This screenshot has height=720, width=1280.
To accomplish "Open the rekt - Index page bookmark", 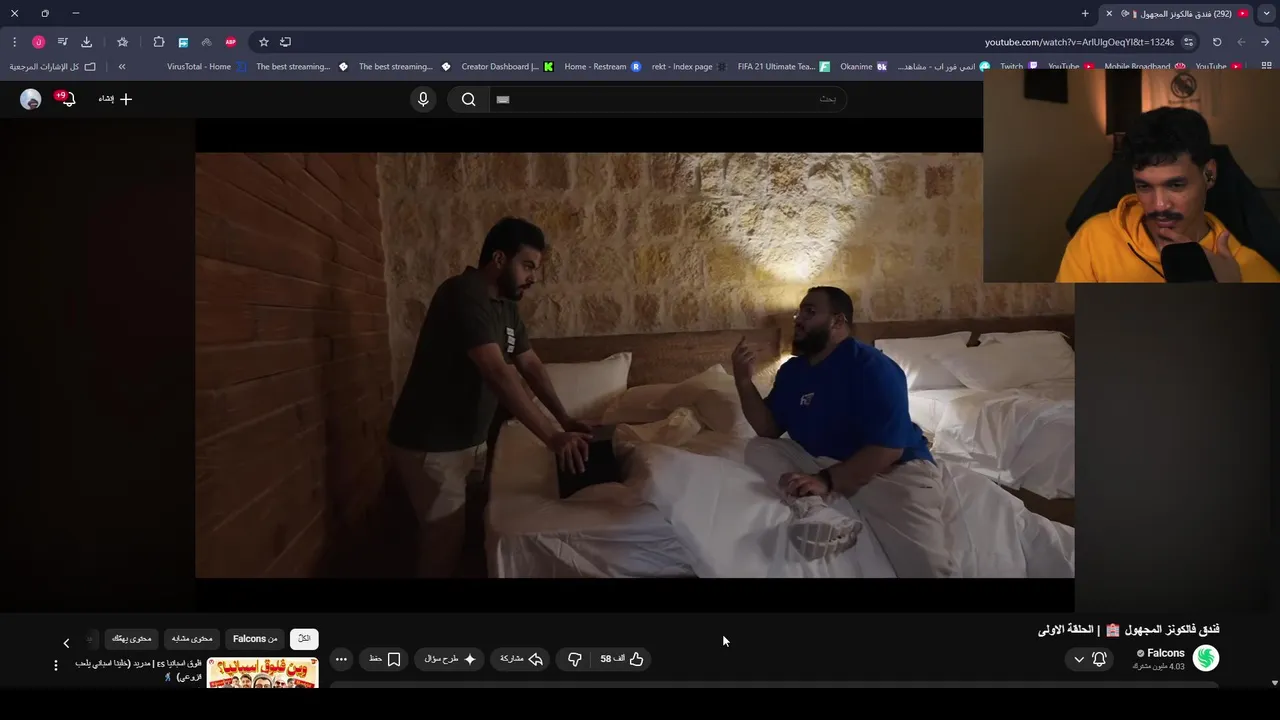I will pyautogui.click(x=689, y=67).
